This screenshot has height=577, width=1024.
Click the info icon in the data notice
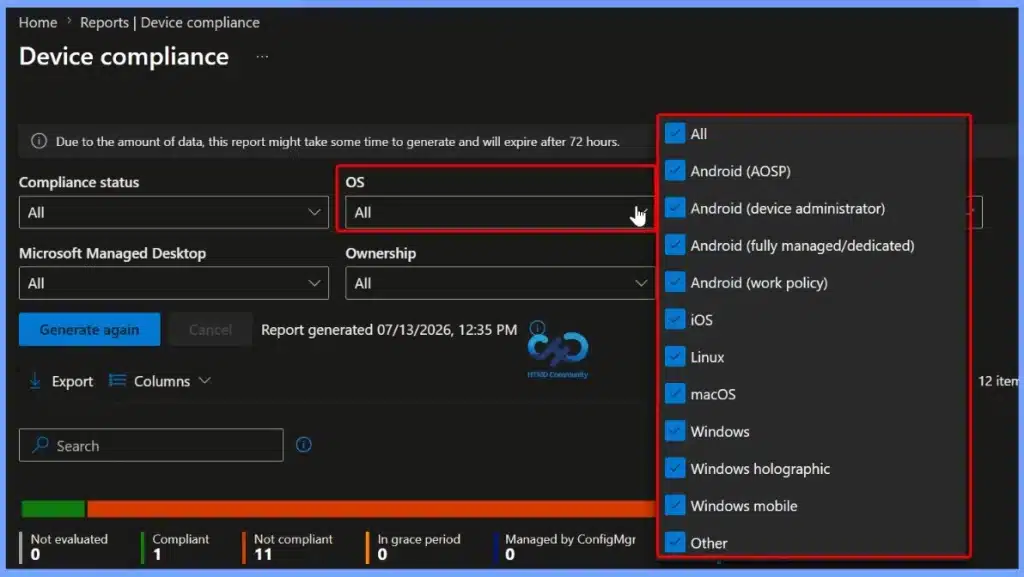(39, 141)
